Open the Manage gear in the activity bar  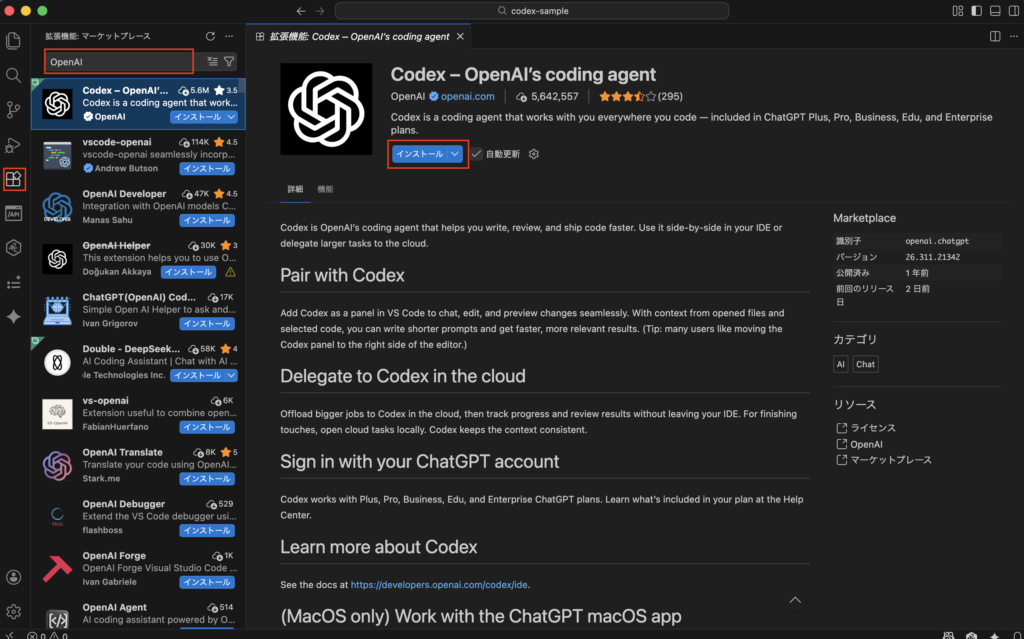[x=14, y=611]
